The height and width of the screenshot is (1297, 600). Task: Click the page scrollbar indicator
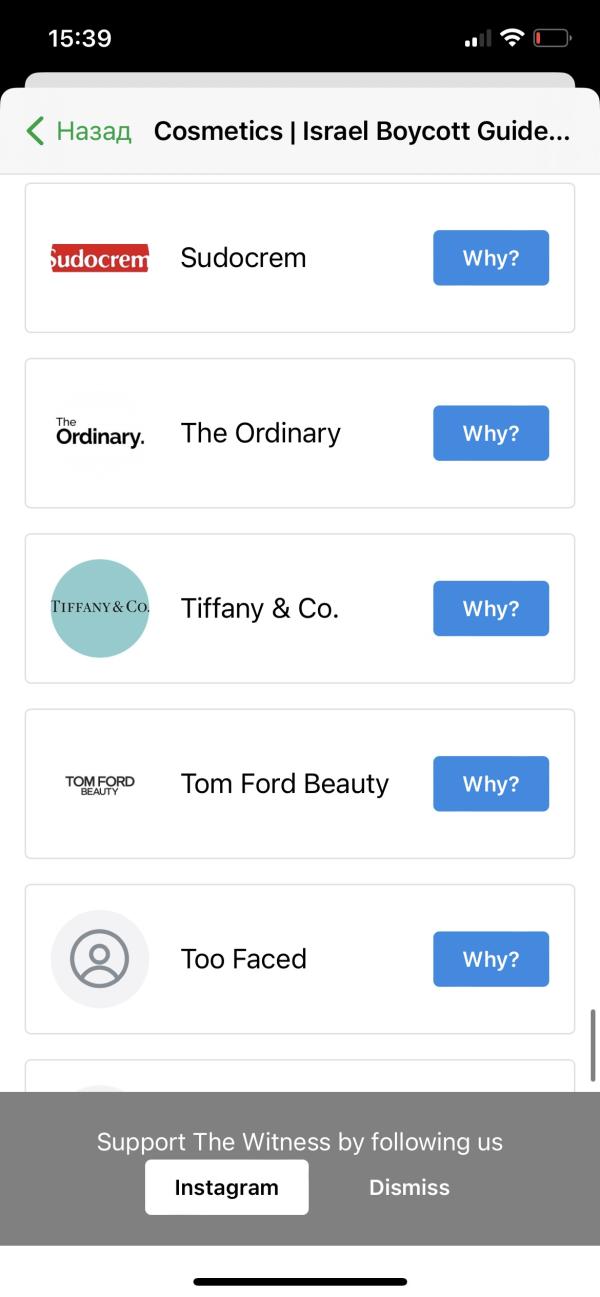click(593, 1045)
